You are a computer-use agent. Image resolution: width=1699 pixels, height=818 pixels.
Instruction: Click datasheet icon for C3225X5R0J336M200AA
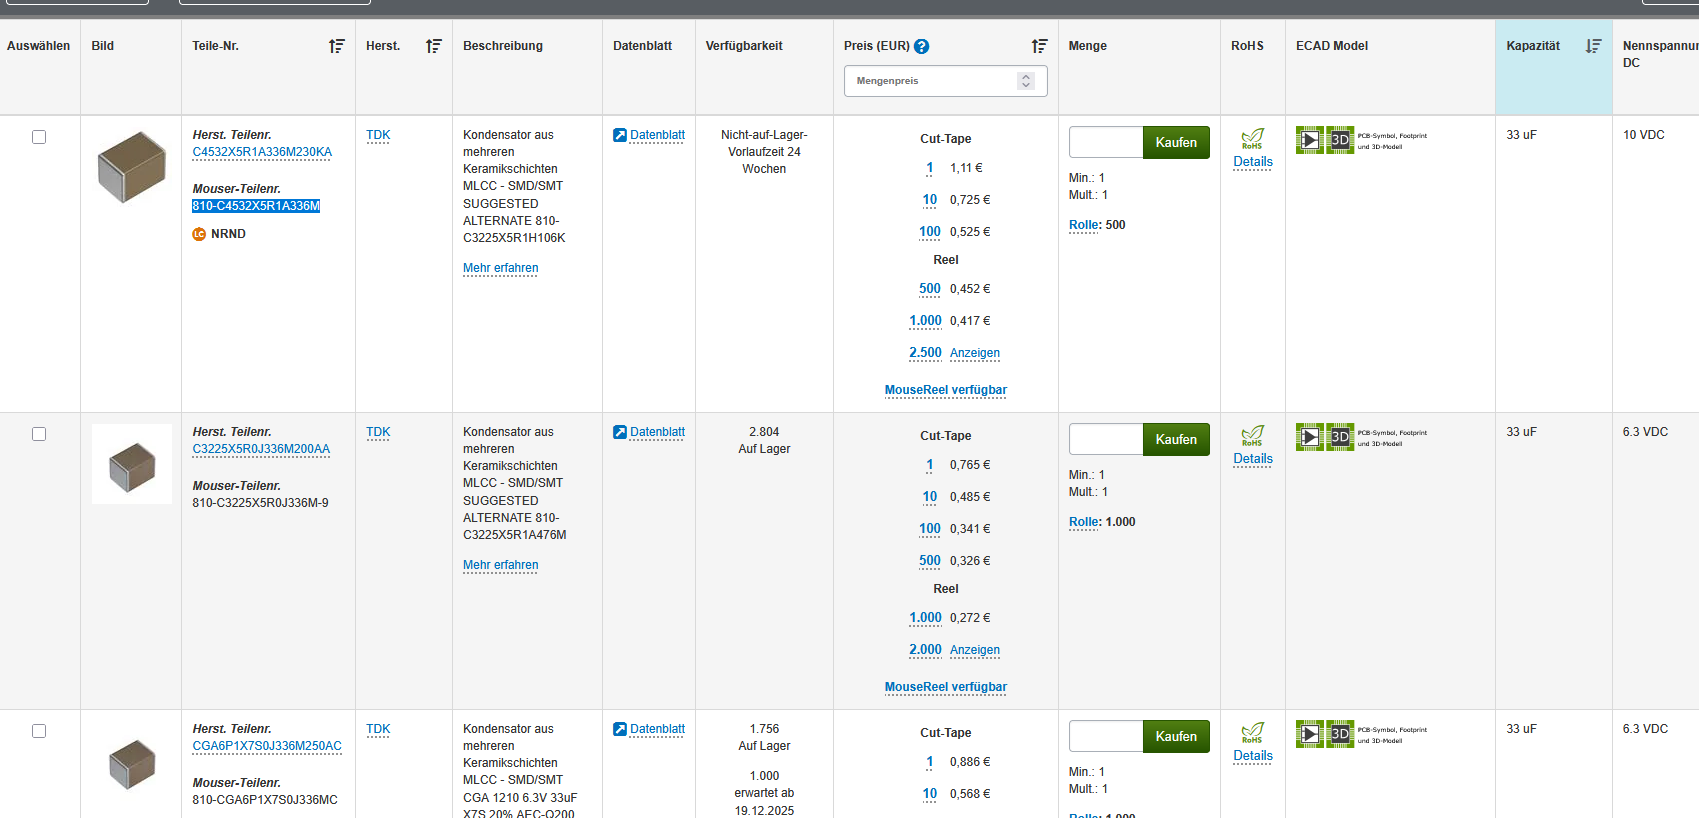(x=620, y=432)
